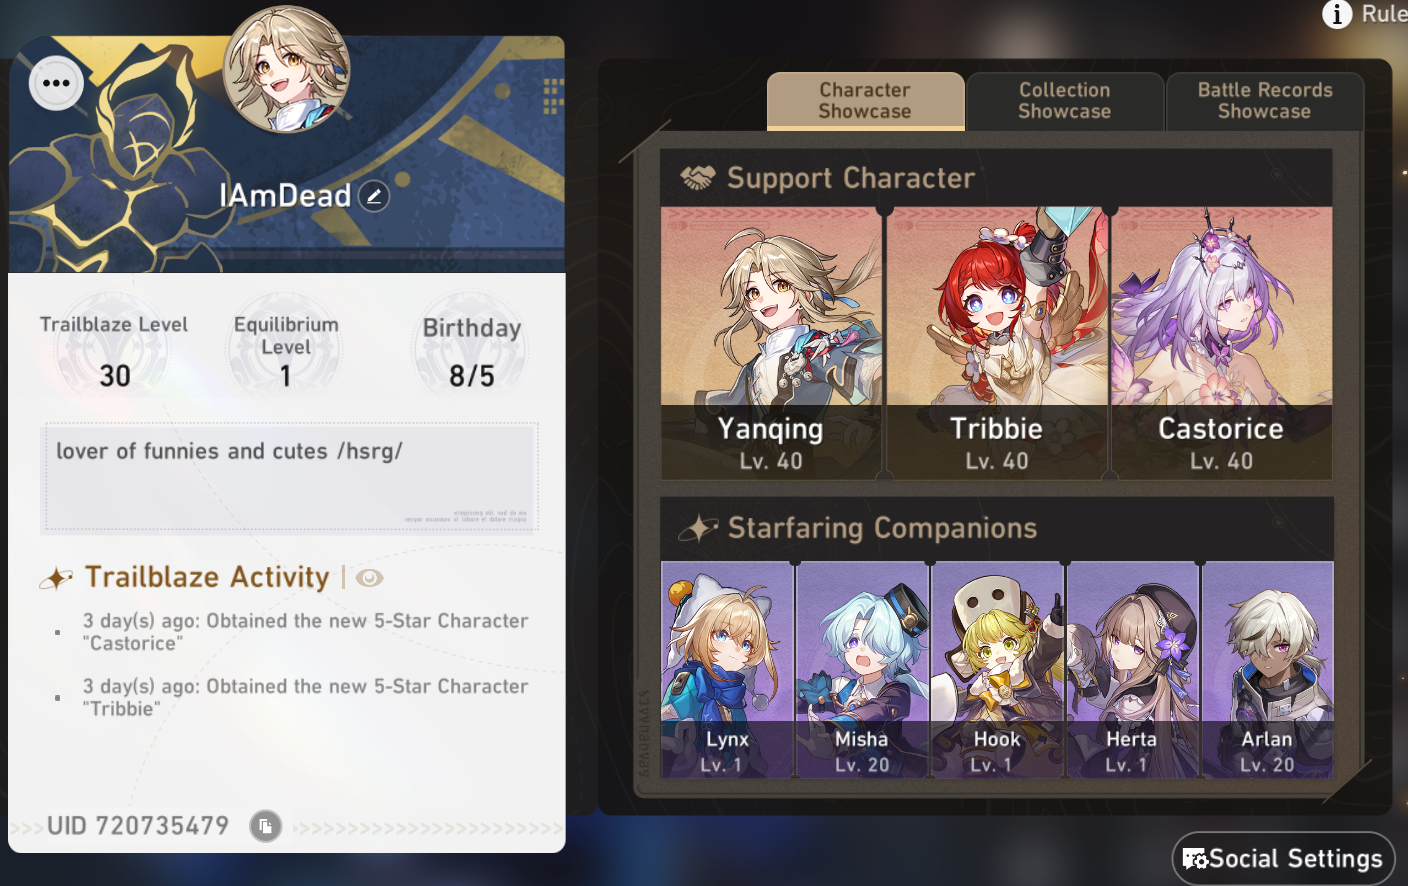The image size is (1408, 886).
Task: Switch to the Collection Showcase tab
Action: click(x=1065, y=101)
